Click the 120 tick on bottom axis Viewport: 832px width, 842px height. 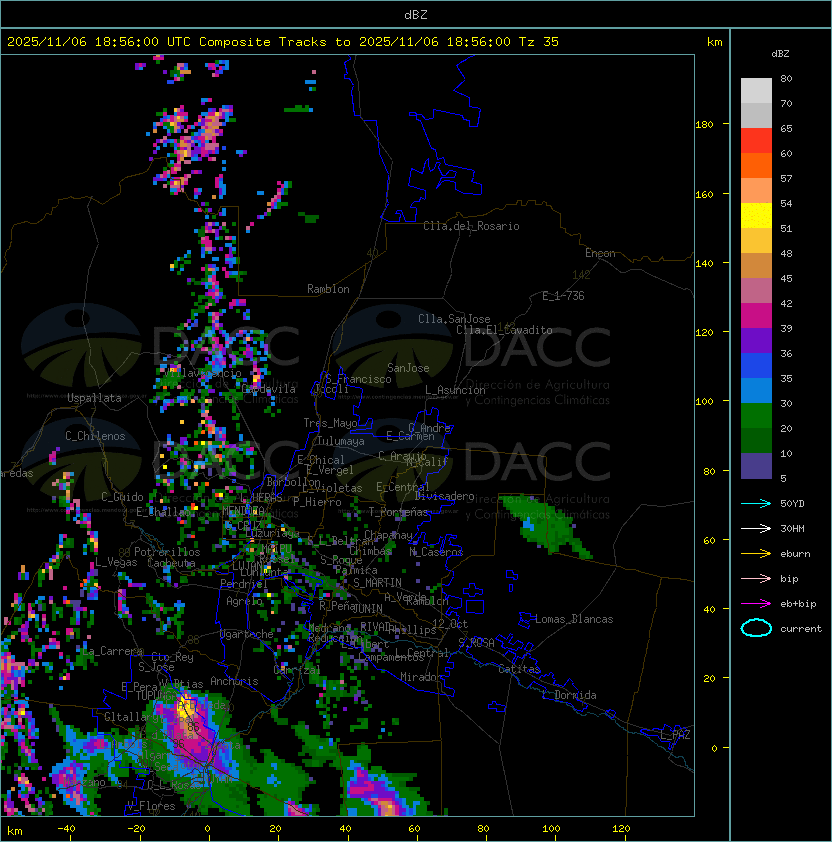[x=621, y=829]
